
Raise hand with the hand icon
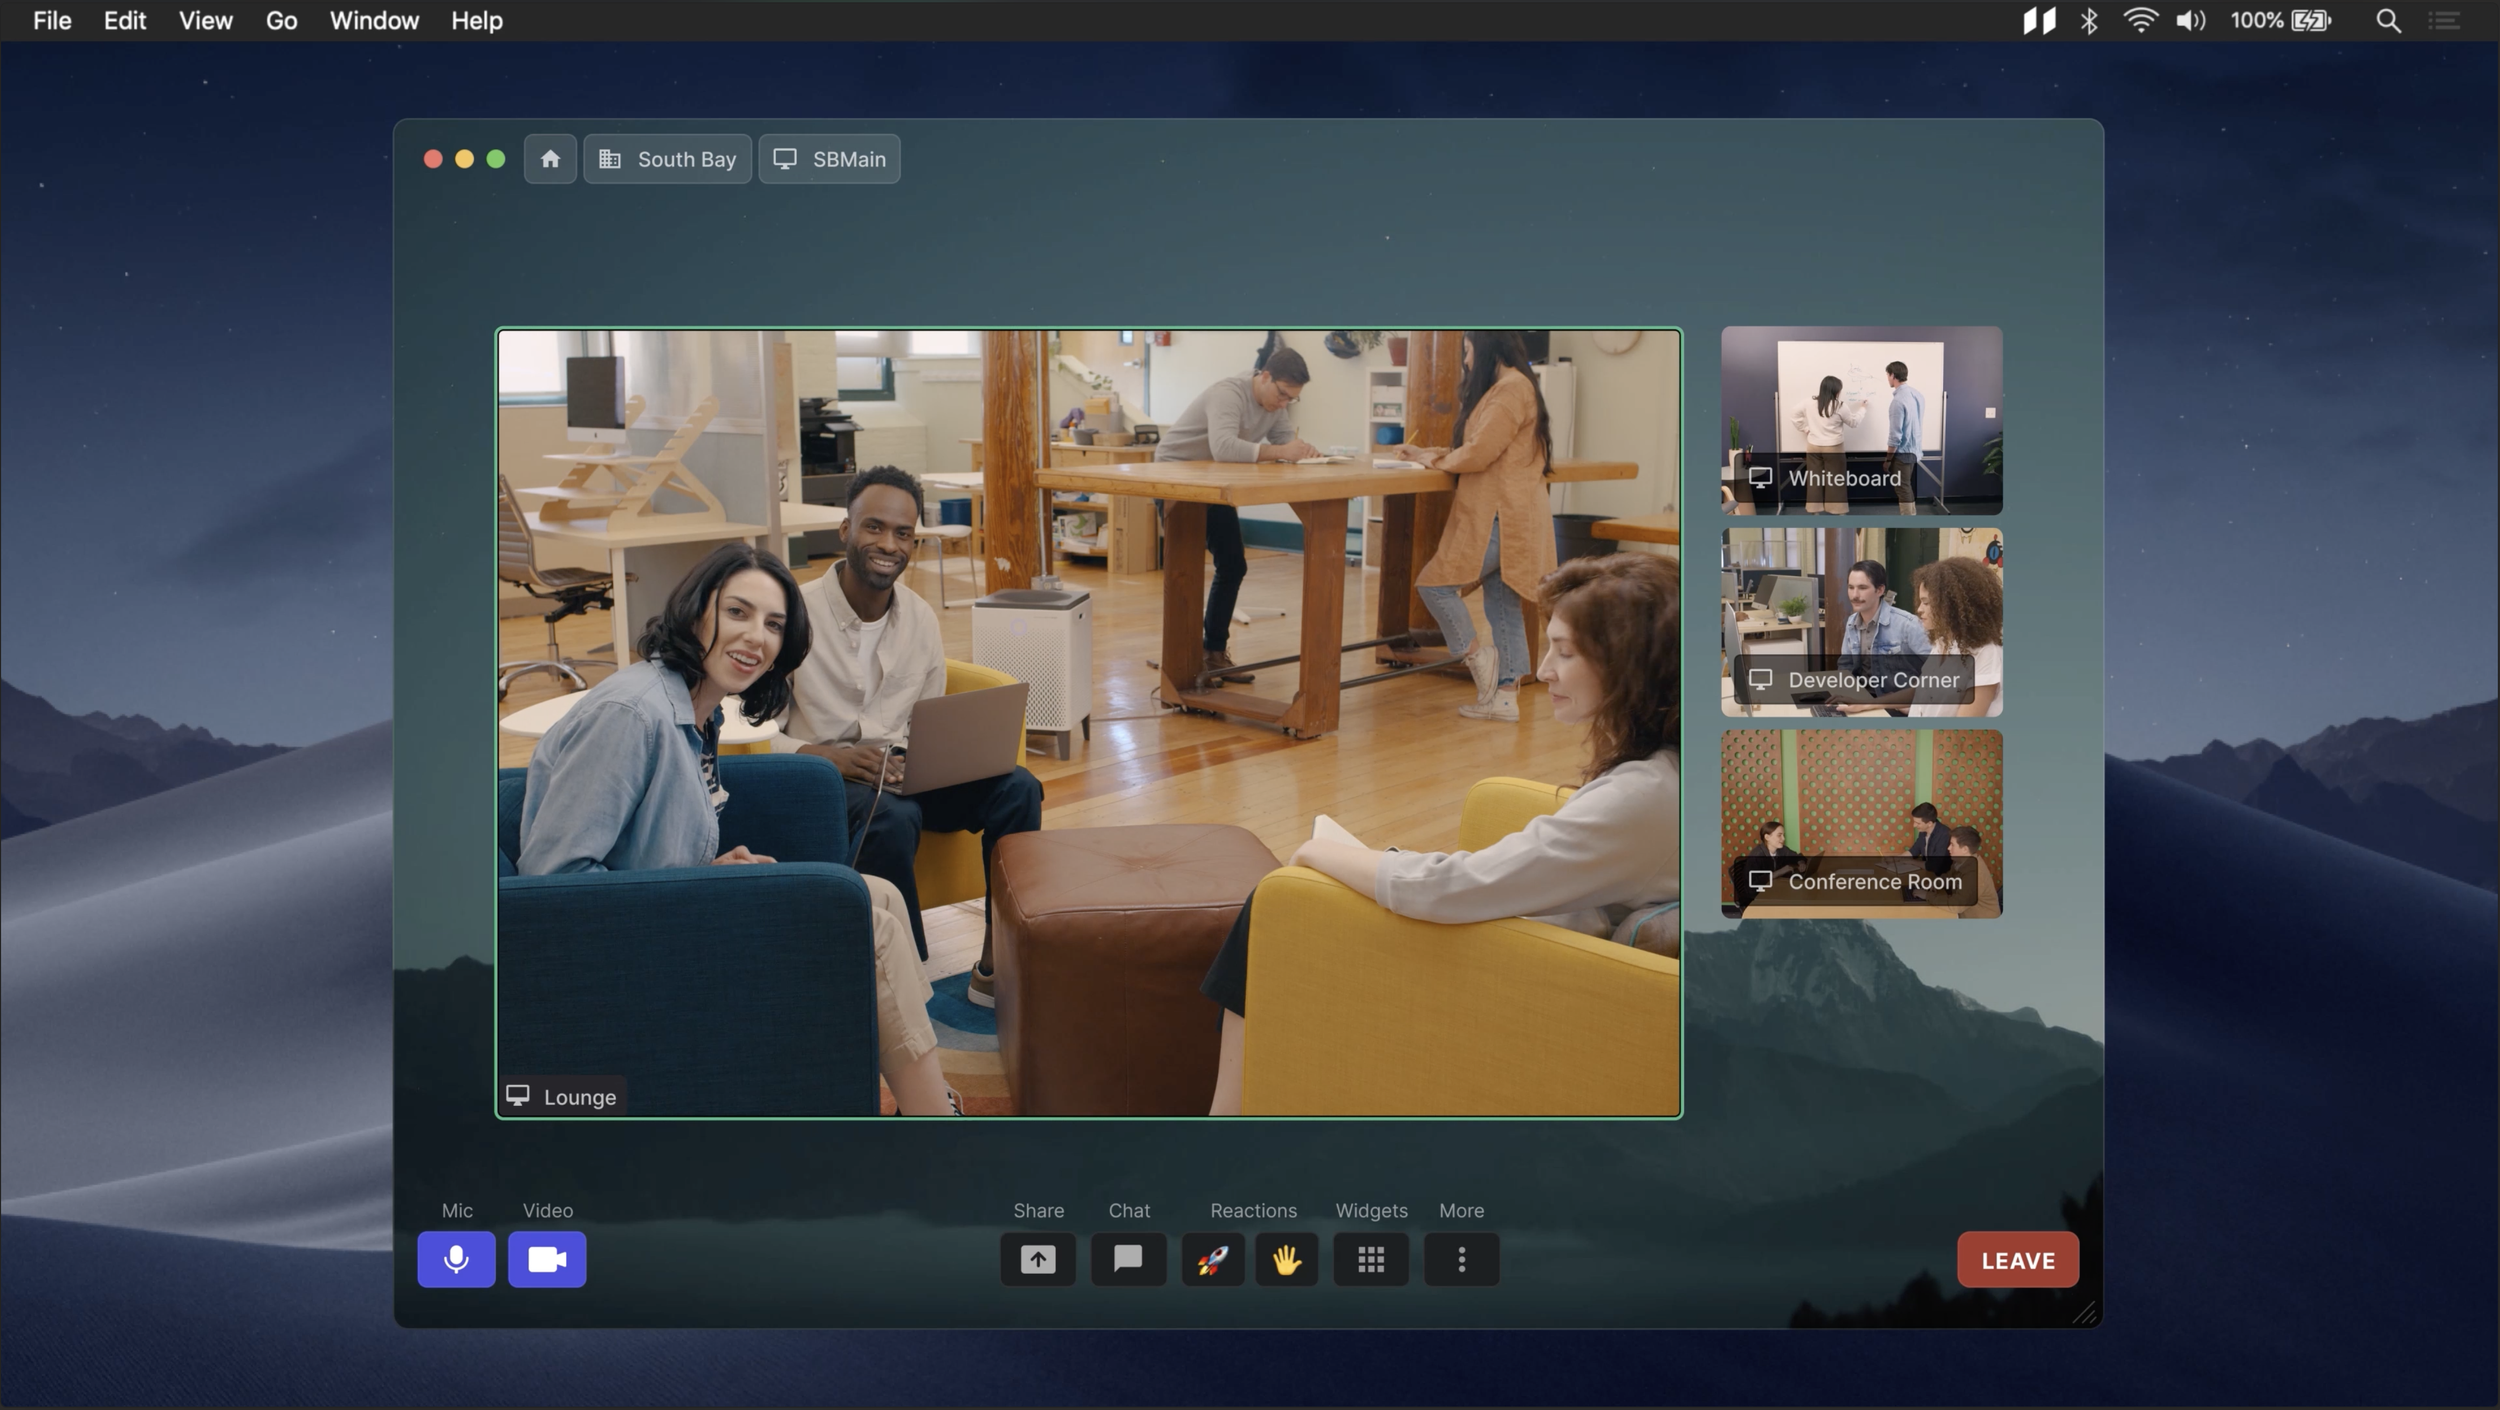1286,1259
